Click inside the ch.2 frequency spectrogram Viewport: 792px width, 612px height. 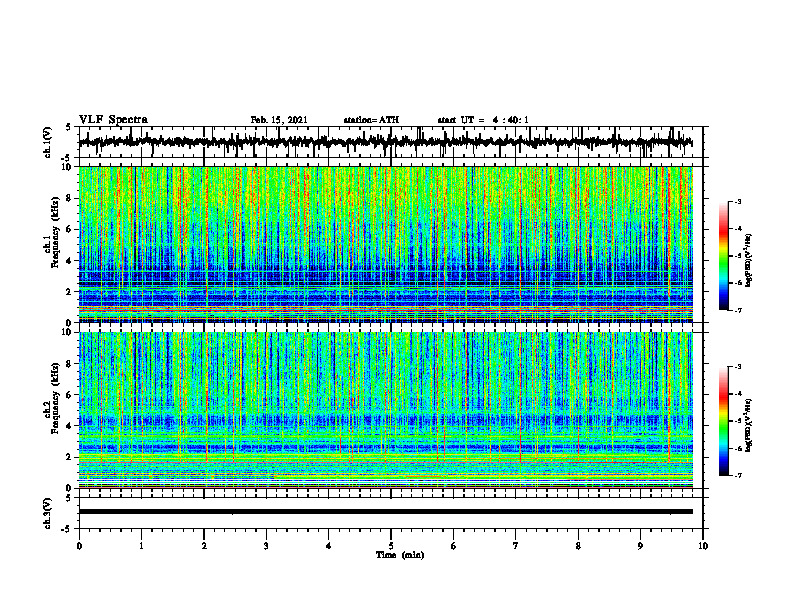click(x=385, y=410)
